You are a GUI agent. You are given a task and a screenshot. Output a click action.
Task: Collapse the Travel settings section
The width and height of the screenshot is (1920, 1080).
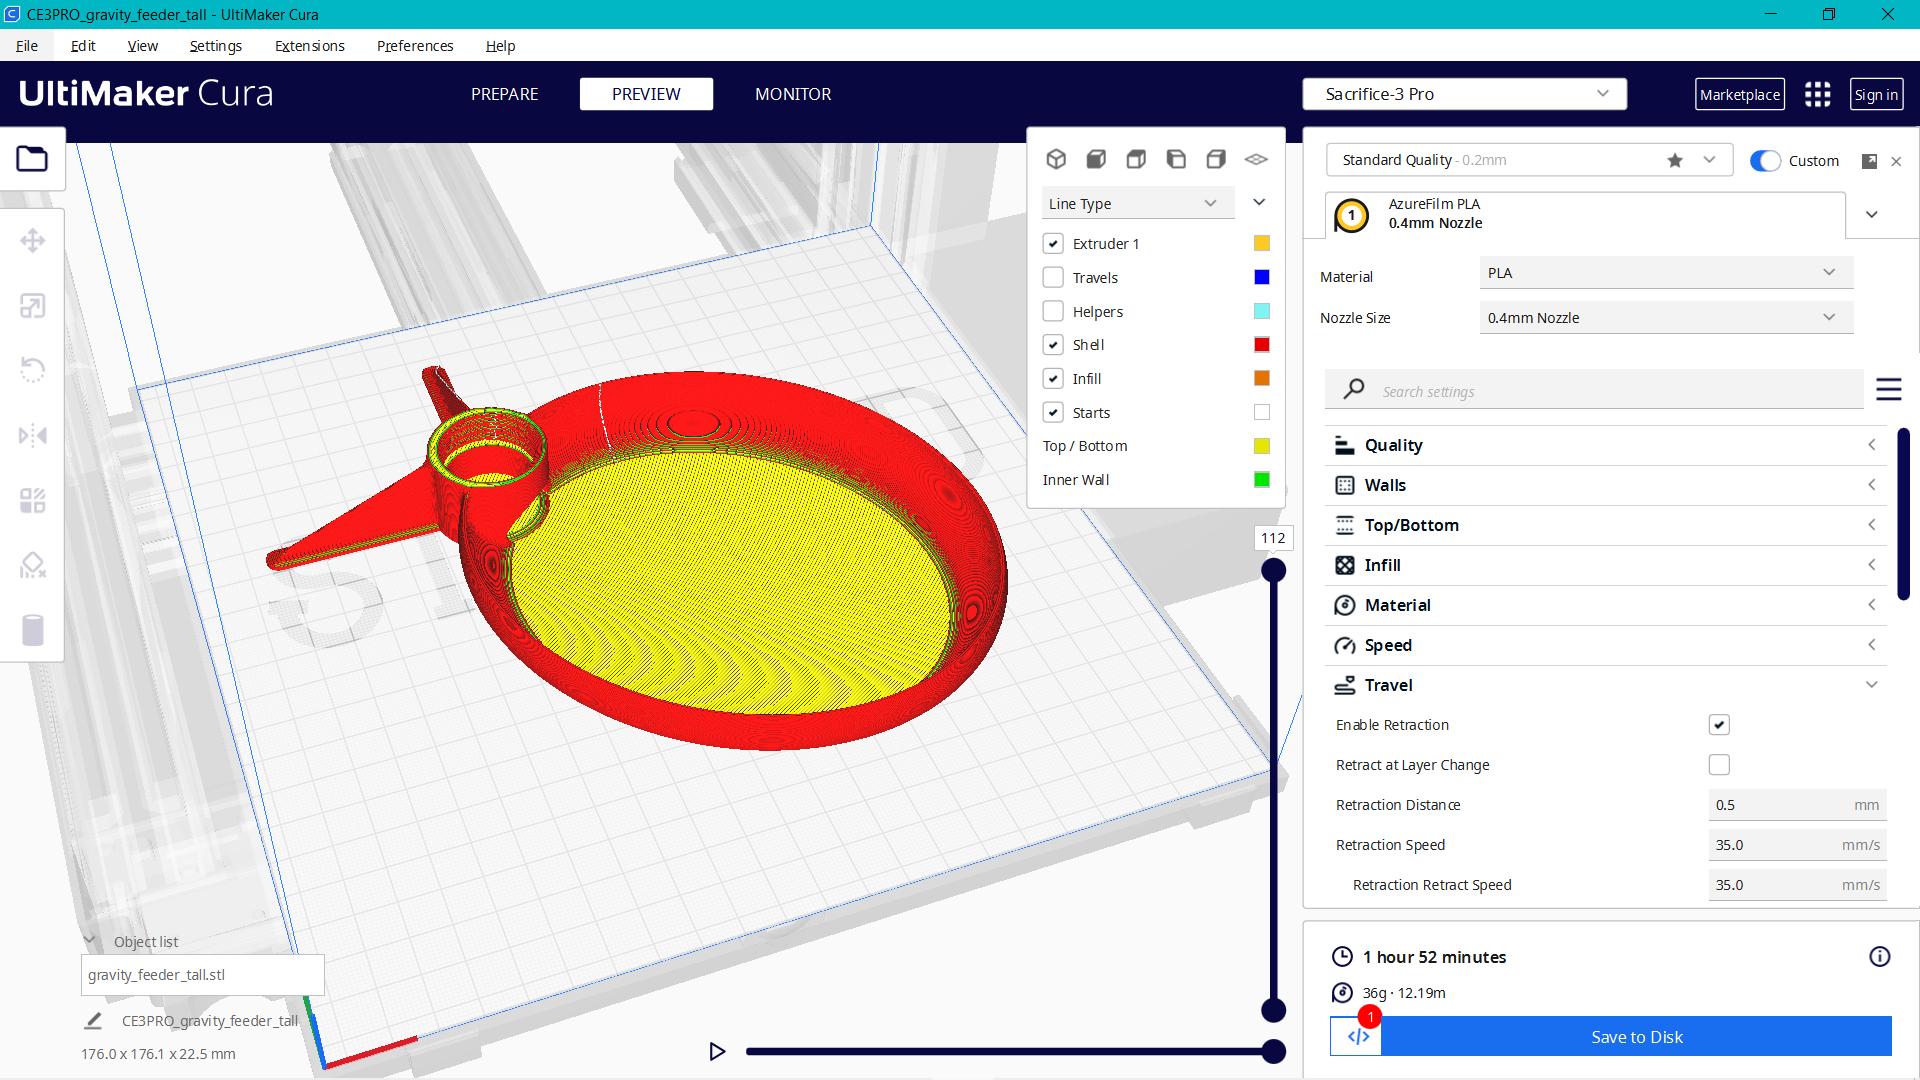click(x=1872, y=684)
